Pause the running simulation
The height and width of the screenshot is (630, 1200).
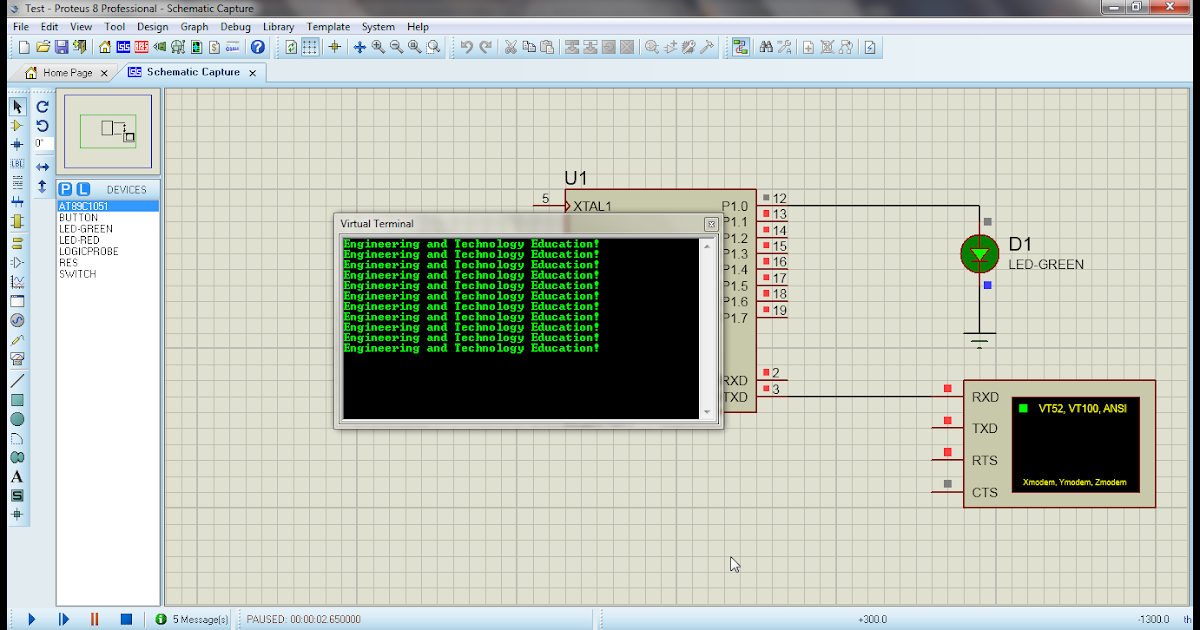(93, 619)
